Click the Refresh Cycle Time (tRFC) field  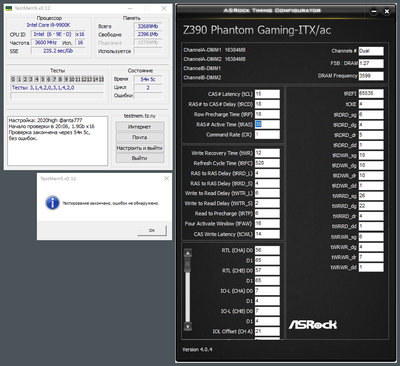point(267,163)
